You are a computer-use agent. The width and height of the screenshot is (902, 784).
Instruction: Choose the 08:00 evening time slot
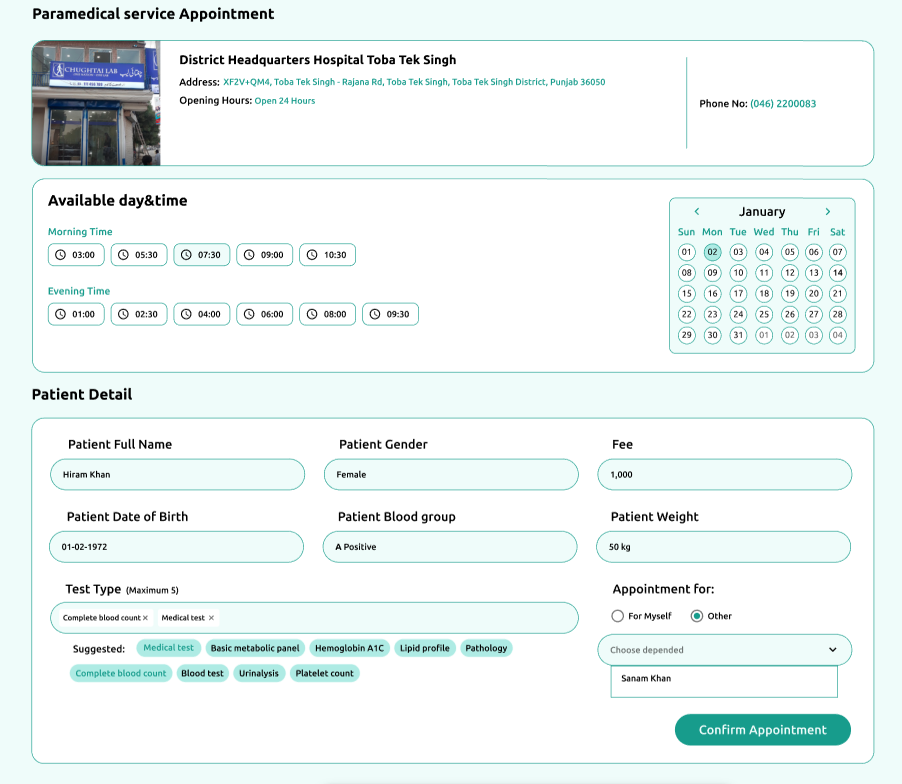click(327, 314)
